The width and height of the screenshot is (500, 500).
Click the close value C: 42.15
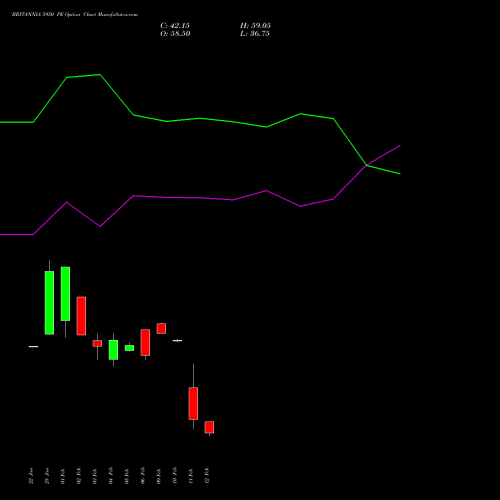tap(175, 26)
